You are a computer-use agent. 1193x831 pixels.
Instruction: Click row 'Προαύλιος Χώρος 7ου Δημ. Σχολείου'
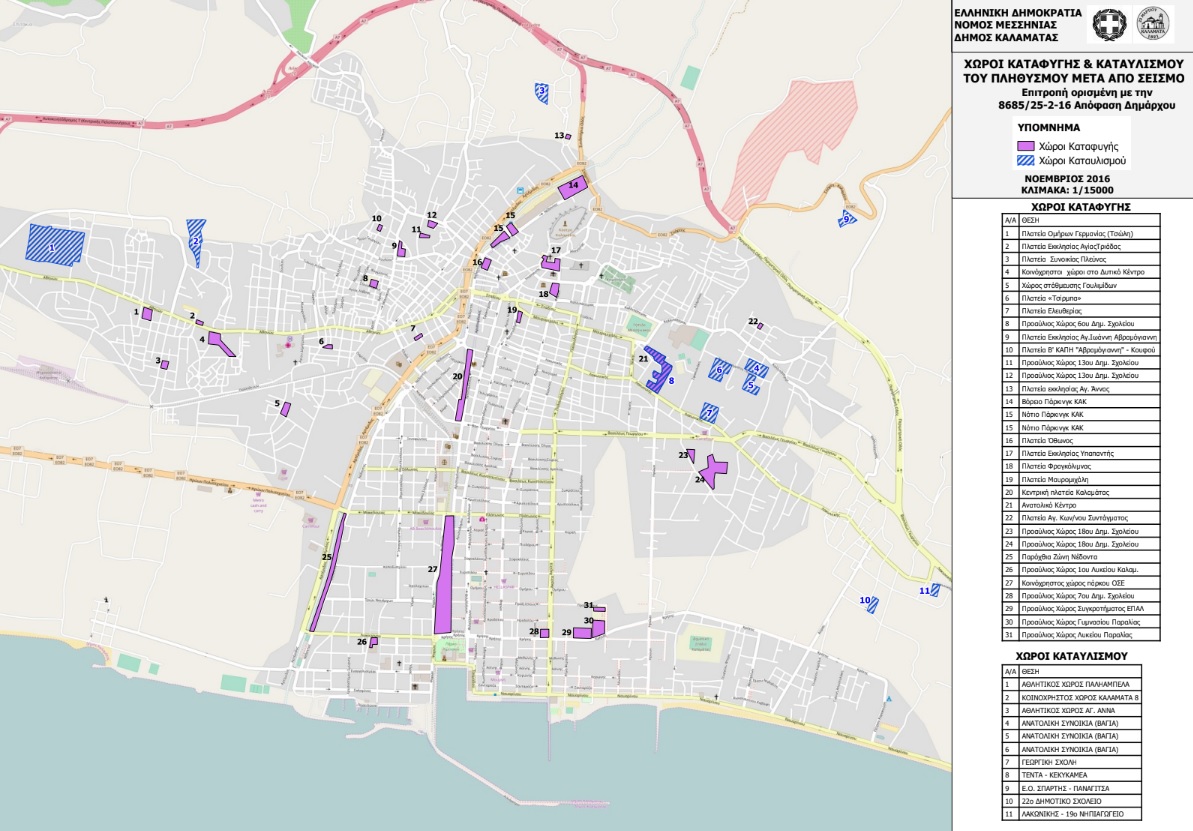click(1080, 596)
